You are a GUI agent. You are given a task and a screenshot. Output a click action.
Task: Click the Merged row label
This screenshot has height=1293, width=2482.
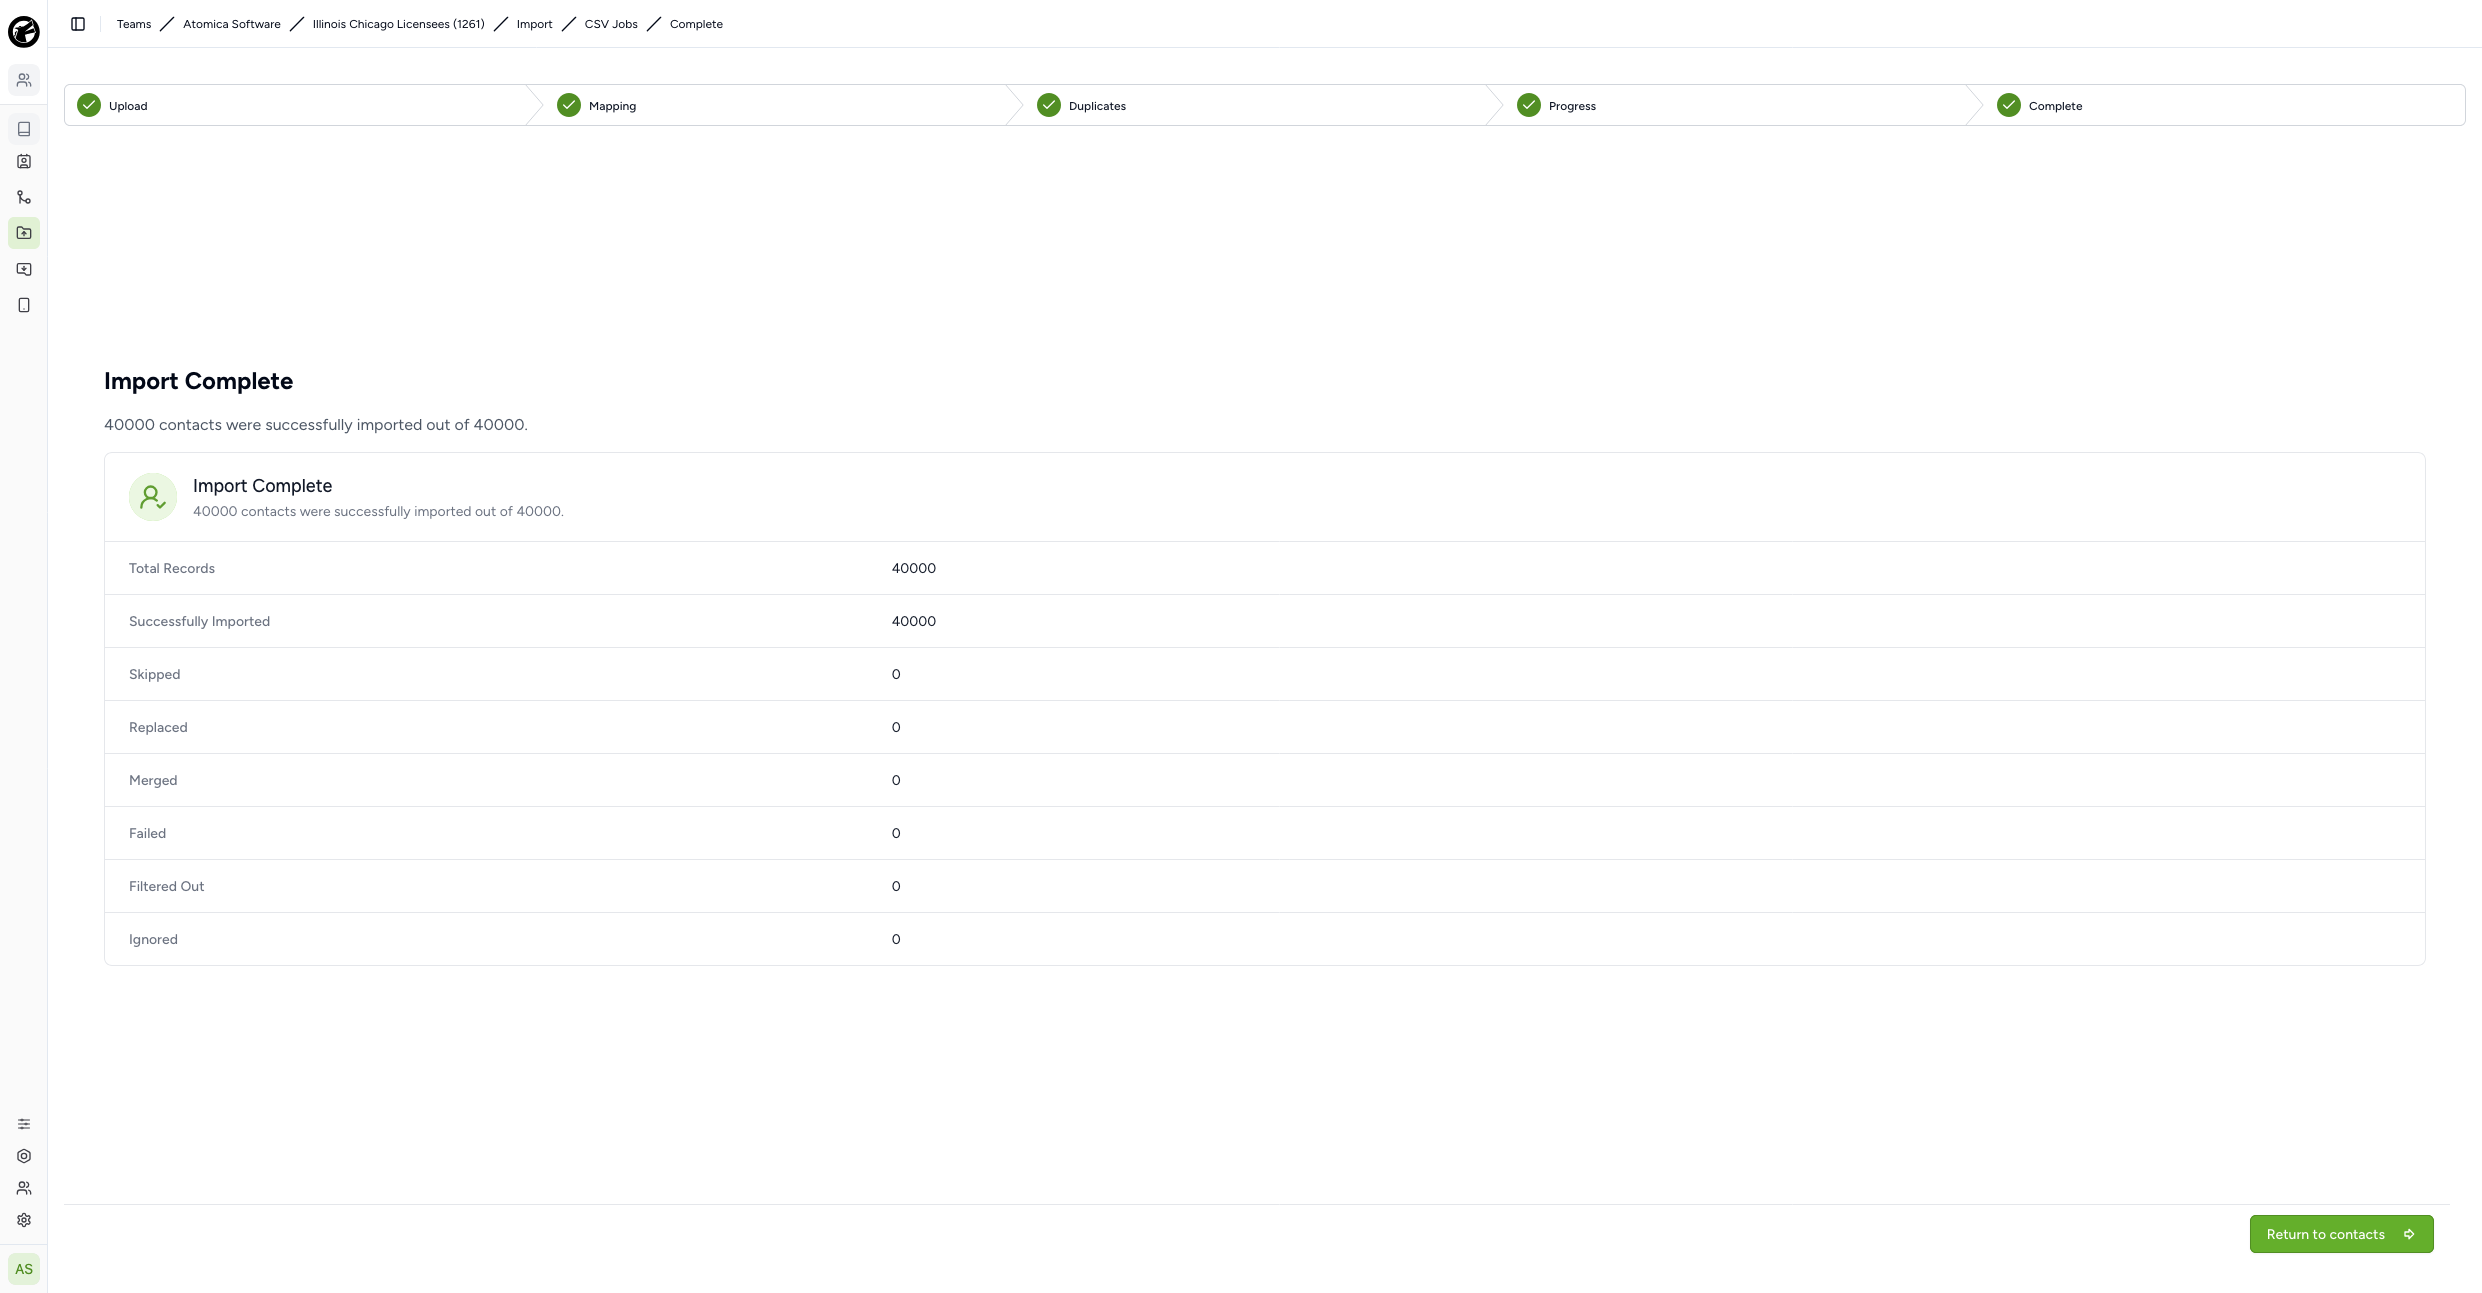coord(153,780)
